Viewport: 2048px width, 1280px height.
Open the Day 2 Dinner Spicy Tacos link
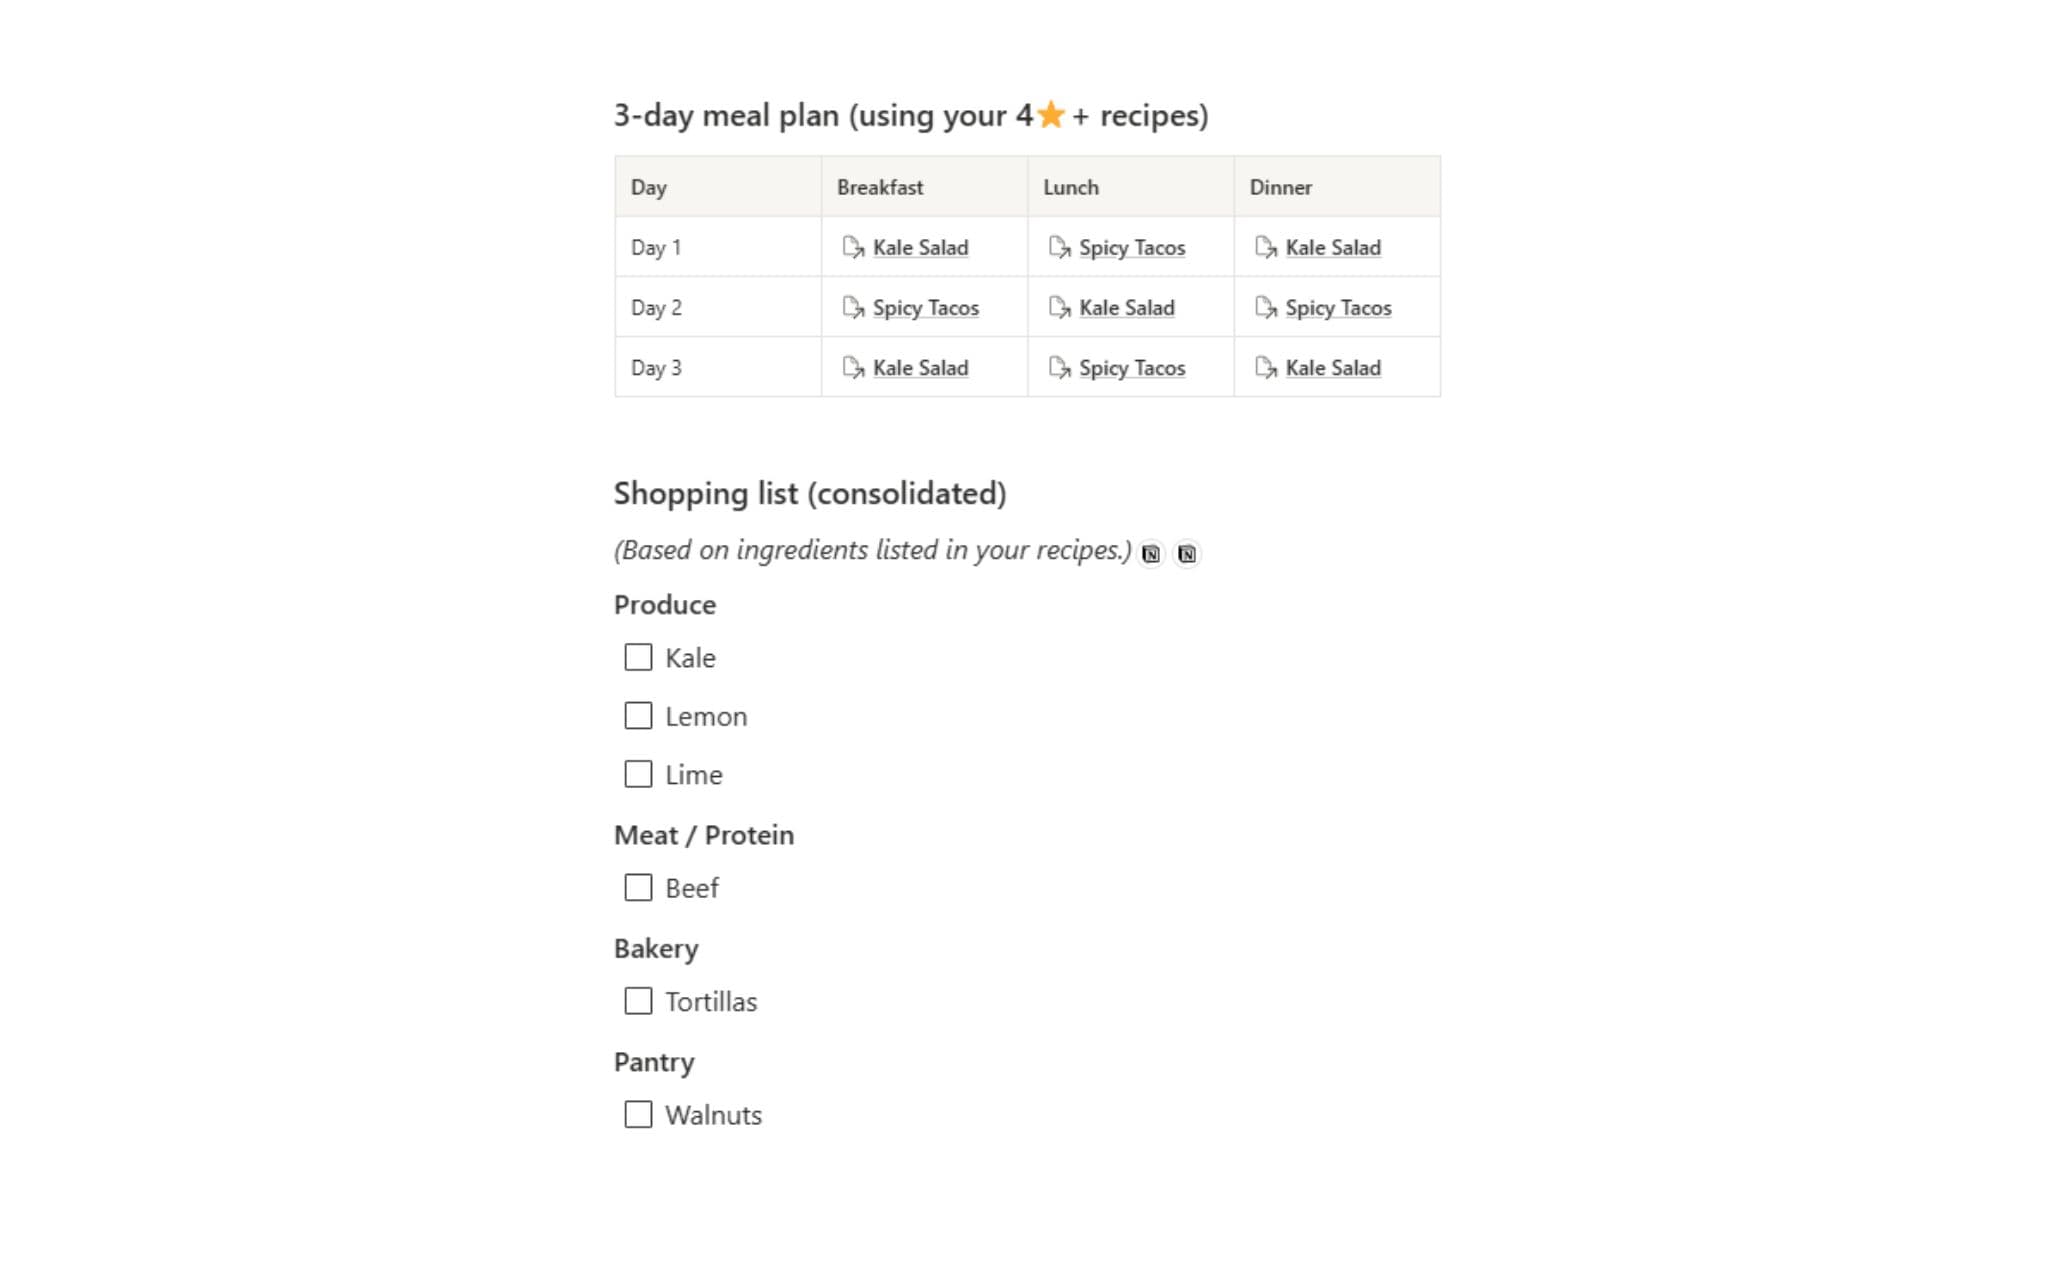pyautogui.click(x=1338, y=307)
